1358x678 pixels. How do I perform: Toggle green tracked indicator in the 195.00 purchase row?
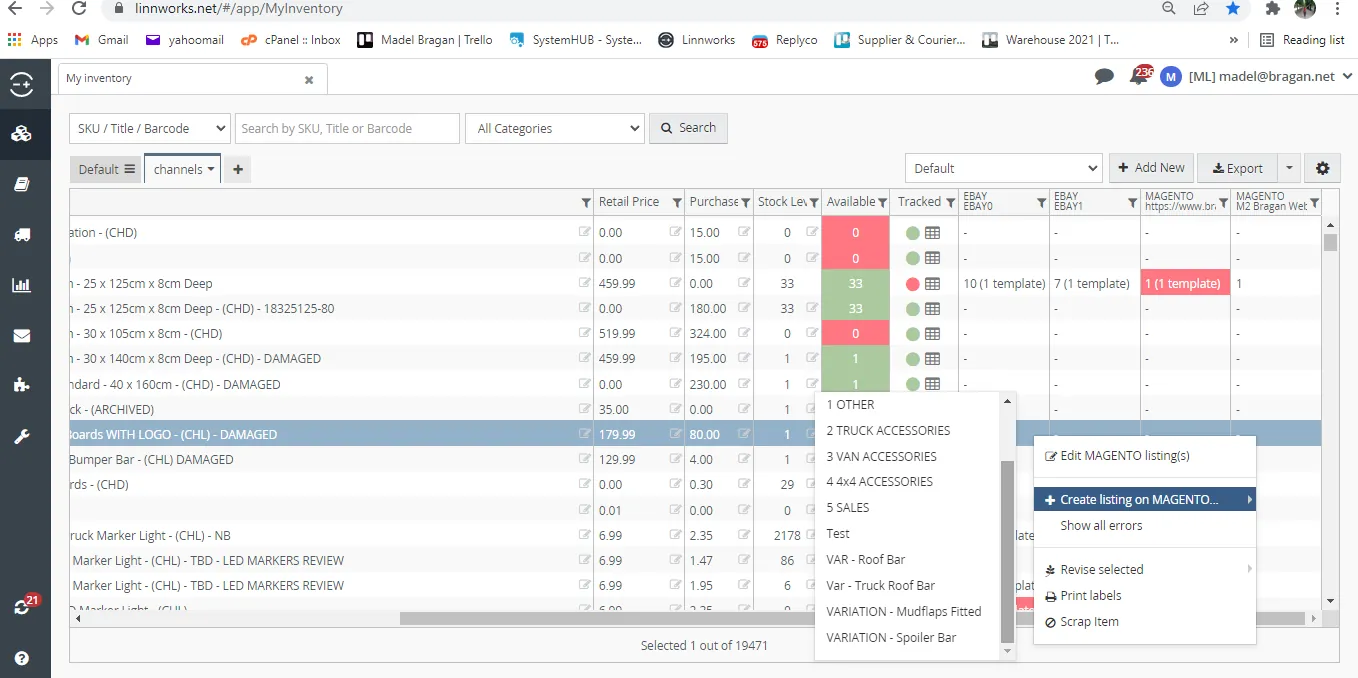coord(912,359)
